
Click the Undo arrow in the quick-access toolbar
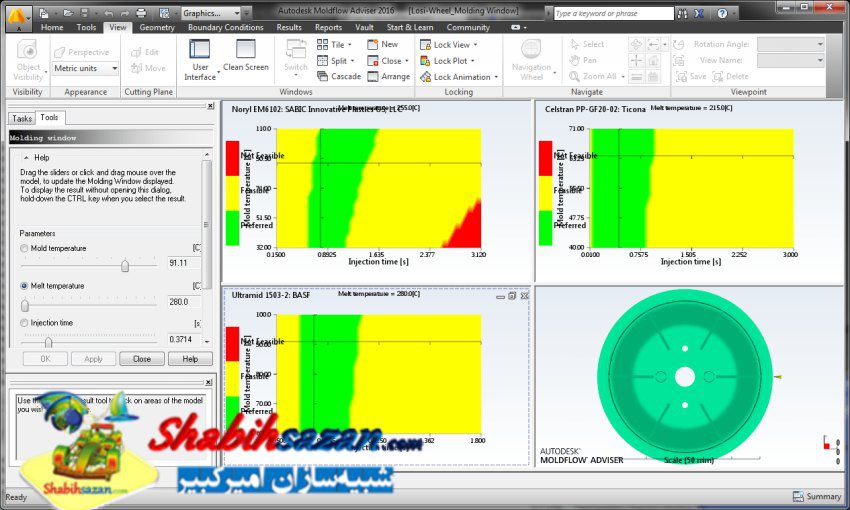tap(109, 13)
